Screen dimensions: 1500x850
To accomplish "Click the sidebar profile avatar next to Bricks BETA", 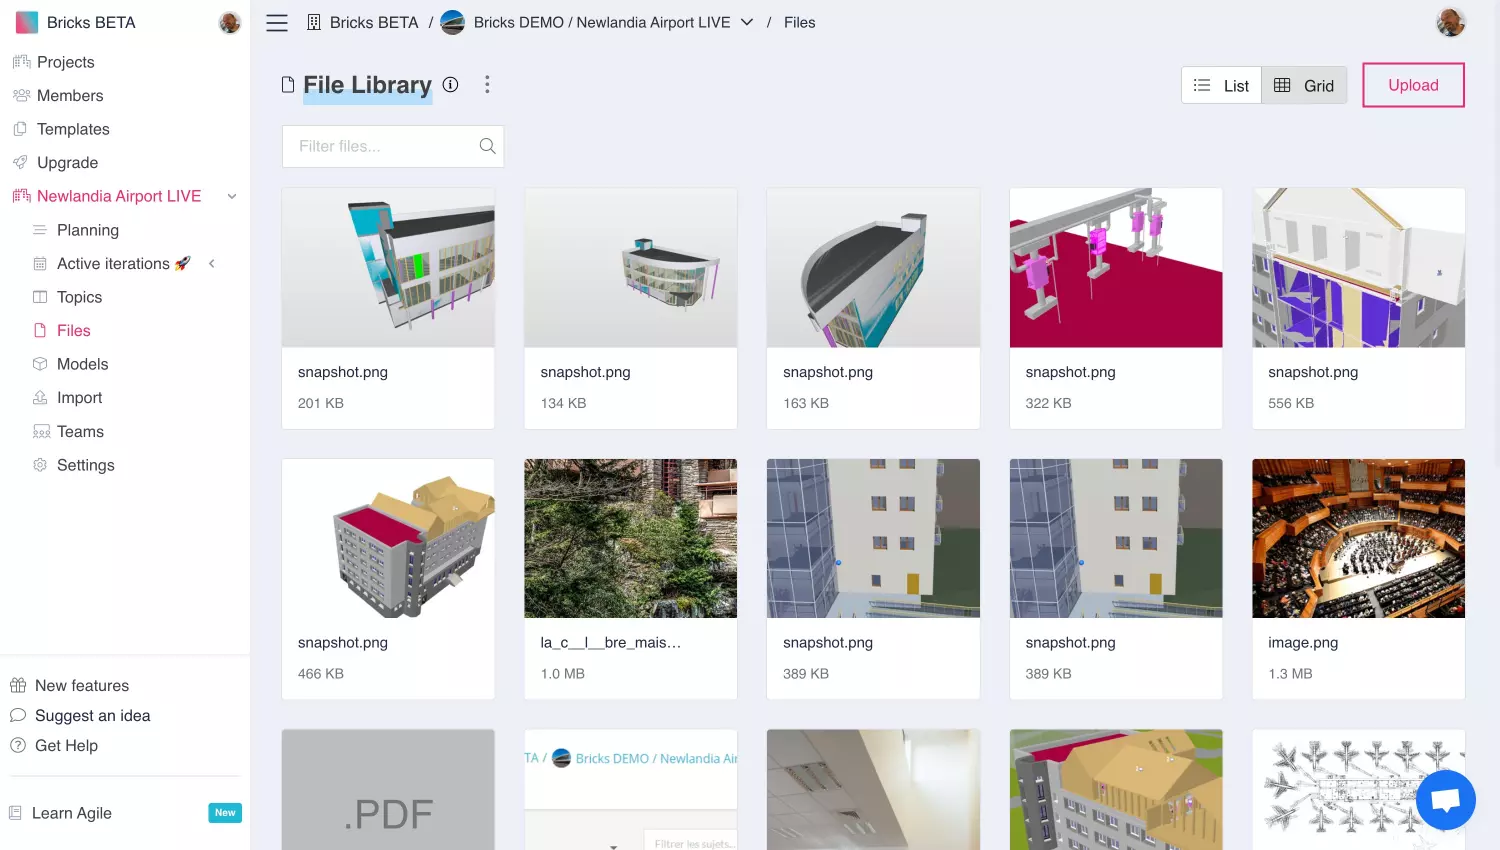I will pyautogui.click(x=229, y=23).
